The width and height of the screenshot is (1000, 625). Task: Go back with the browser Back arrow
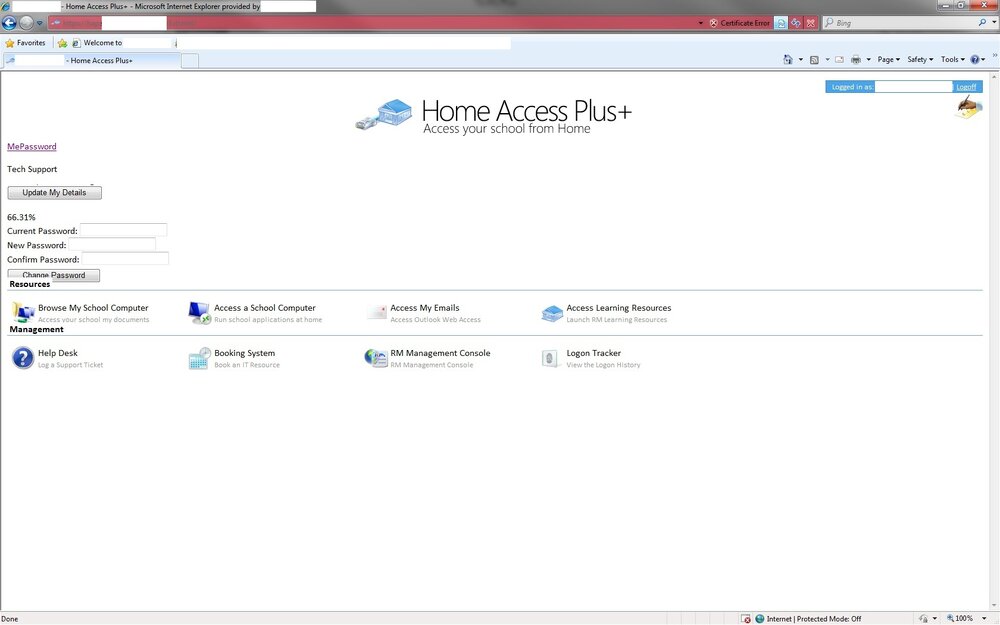(9, 23)
